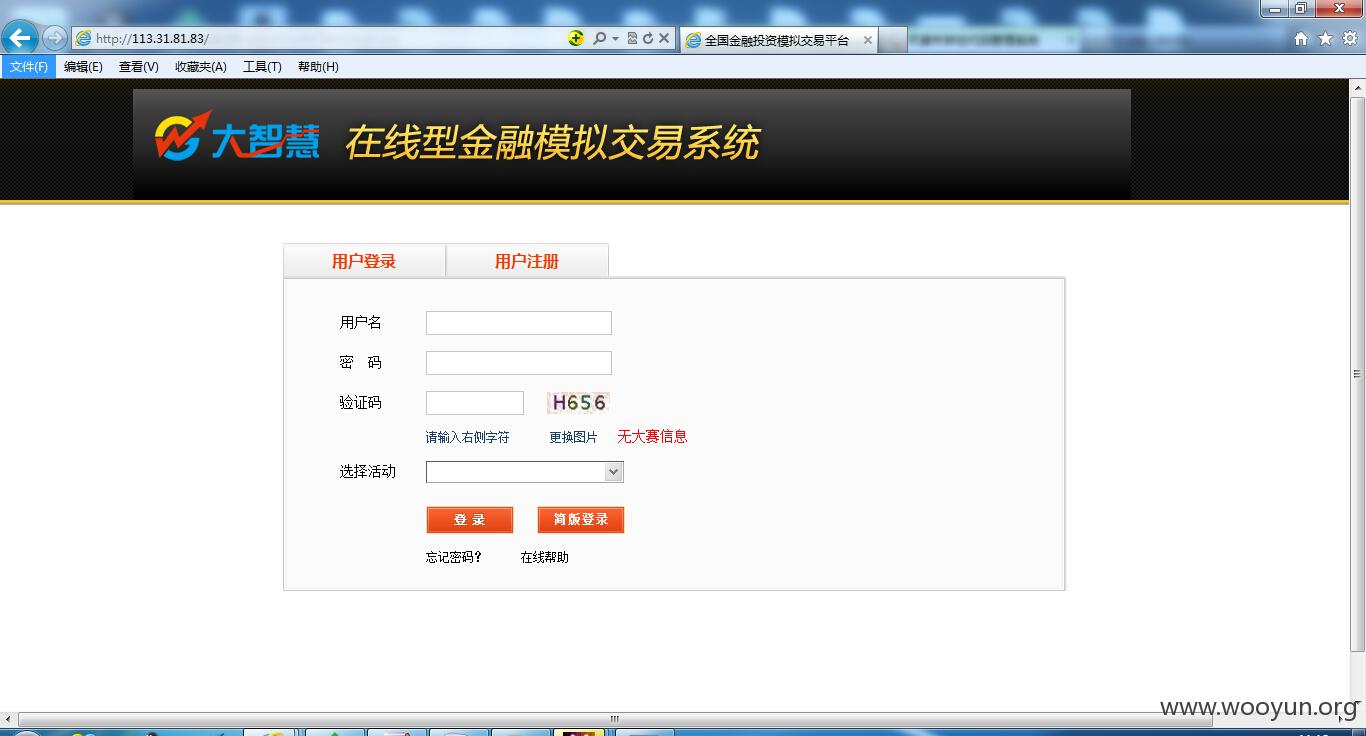This screenshot has width=1366, height=736.
Task: Click the 用户名 label text
Action: 361,322
